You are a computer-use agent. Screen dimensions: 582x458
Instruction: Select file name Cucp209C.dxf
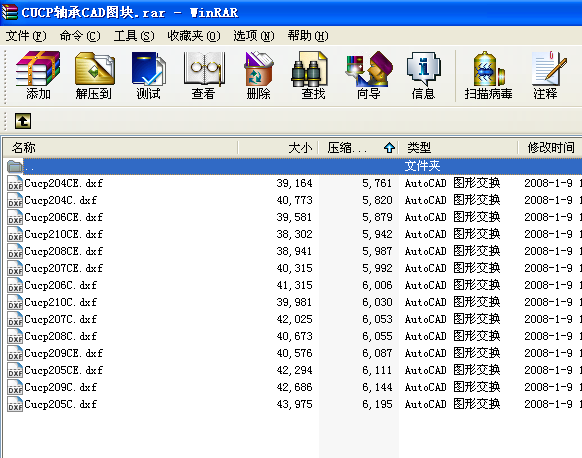click(61, 387)
